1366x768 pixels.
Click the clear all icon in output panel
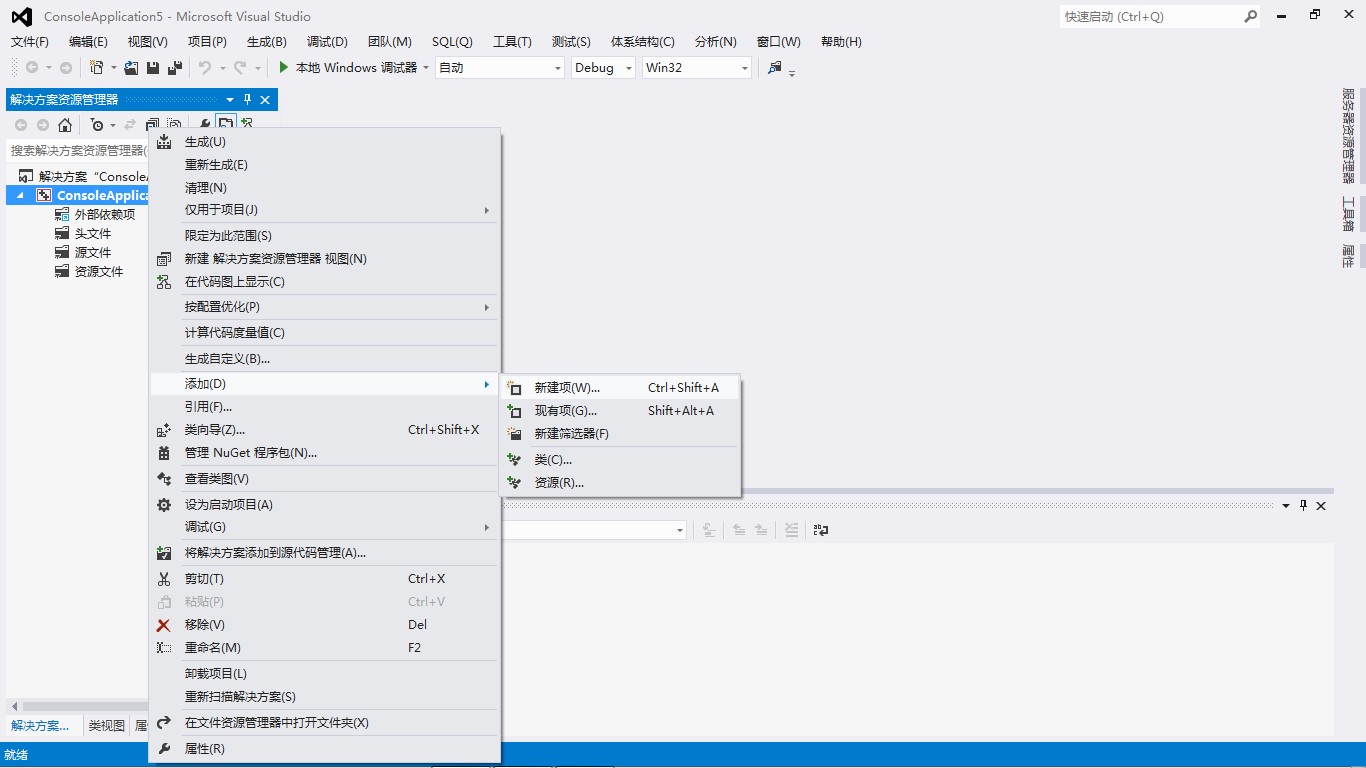pyautogui.click(x=791, y=530)
